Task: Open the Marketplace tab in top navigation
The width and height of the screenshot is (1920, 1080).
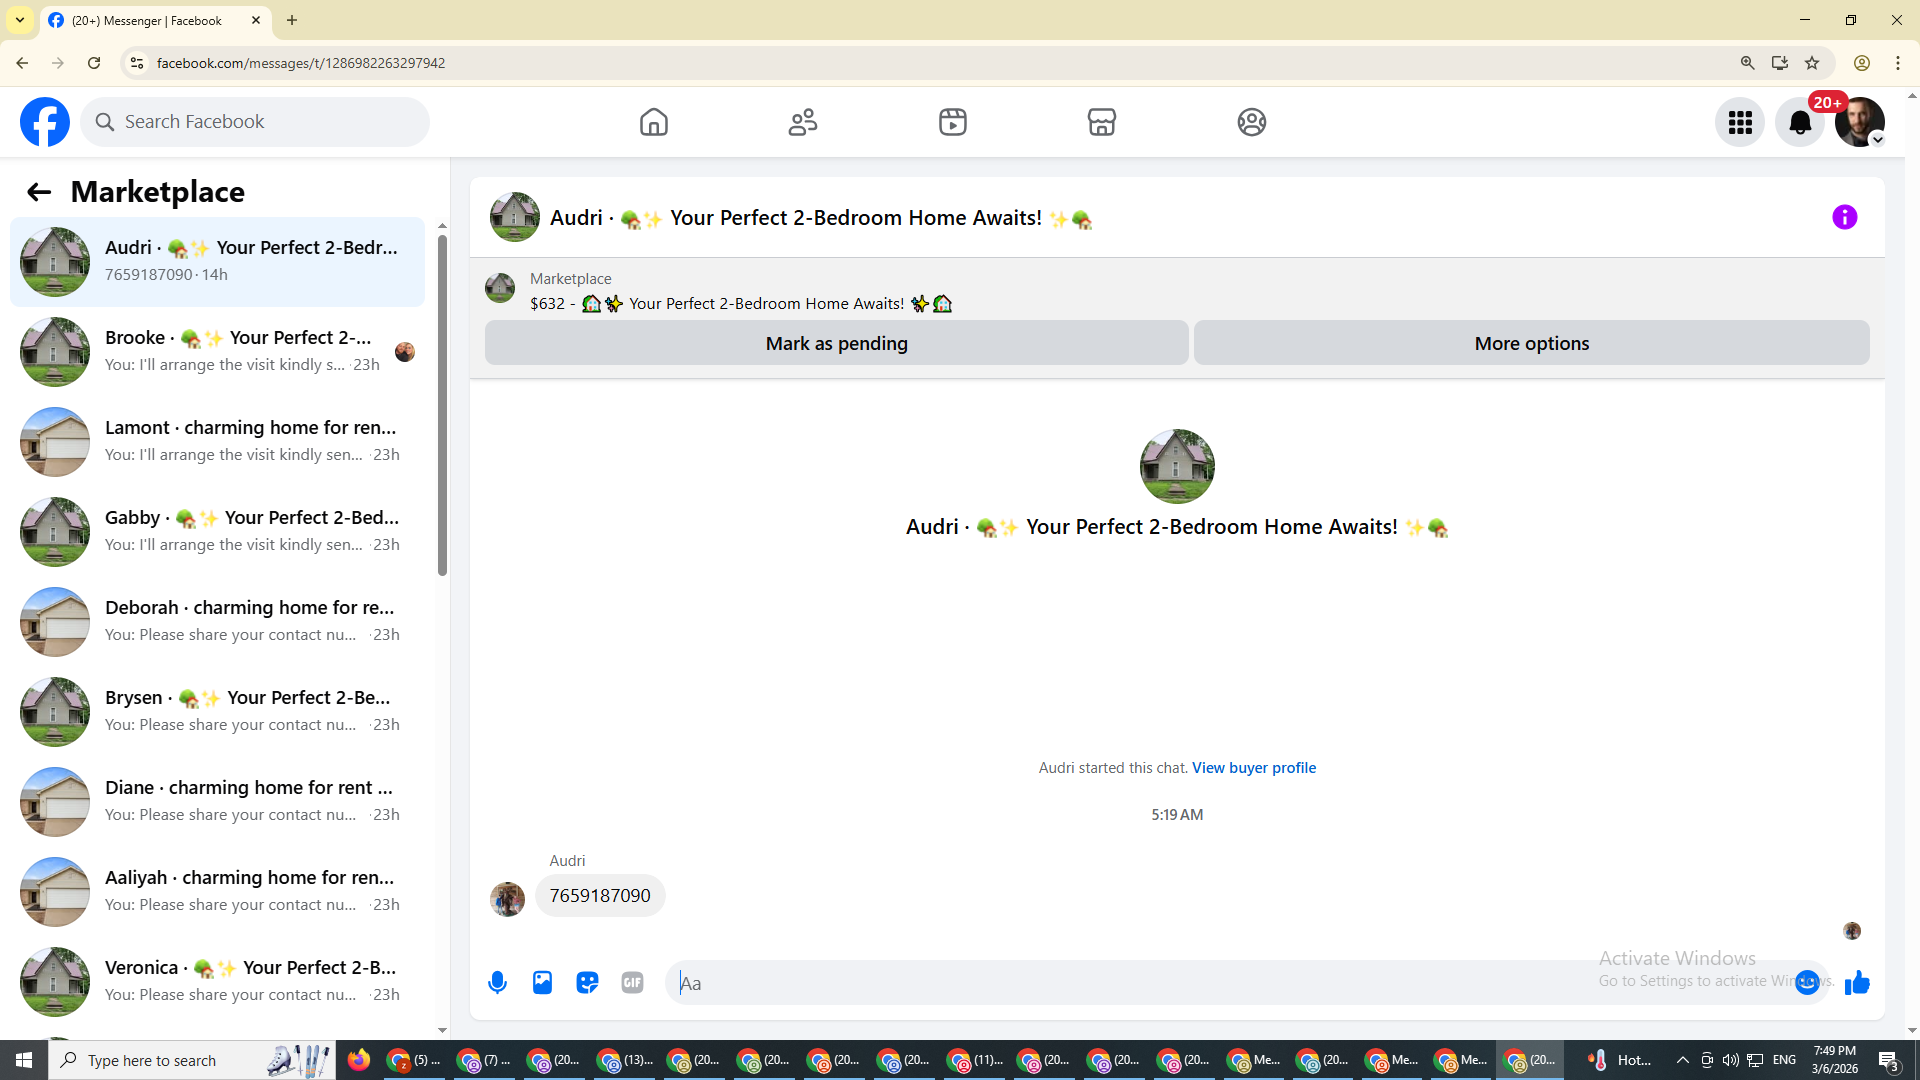Action: (1101, 122)
